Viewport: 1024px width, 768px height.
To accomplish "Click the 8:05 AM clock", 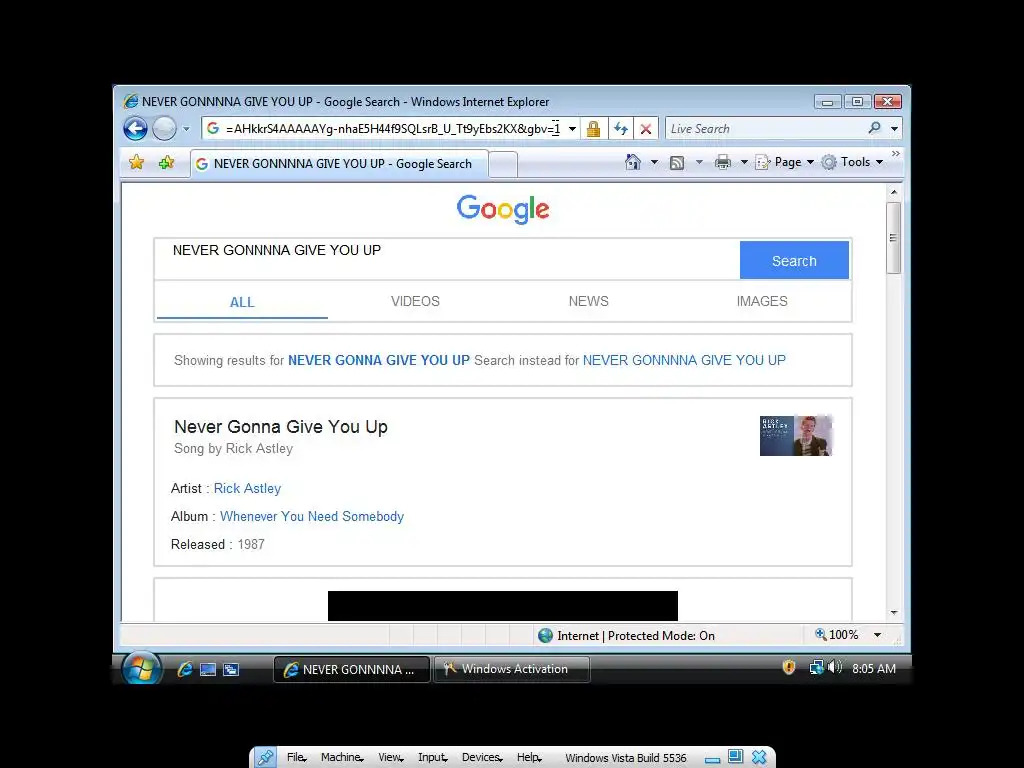I will 874,669.
